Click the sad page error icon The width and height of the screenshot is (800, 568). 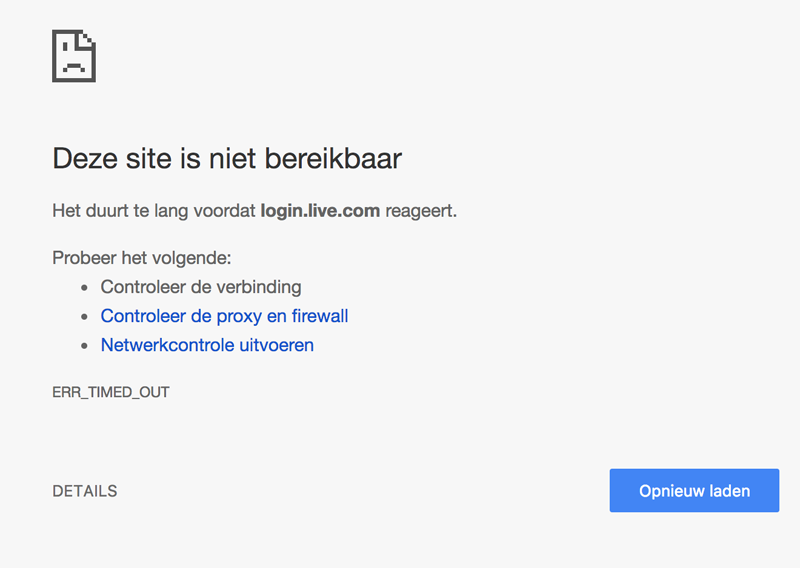pyautogui.click(x=73, y=56)
